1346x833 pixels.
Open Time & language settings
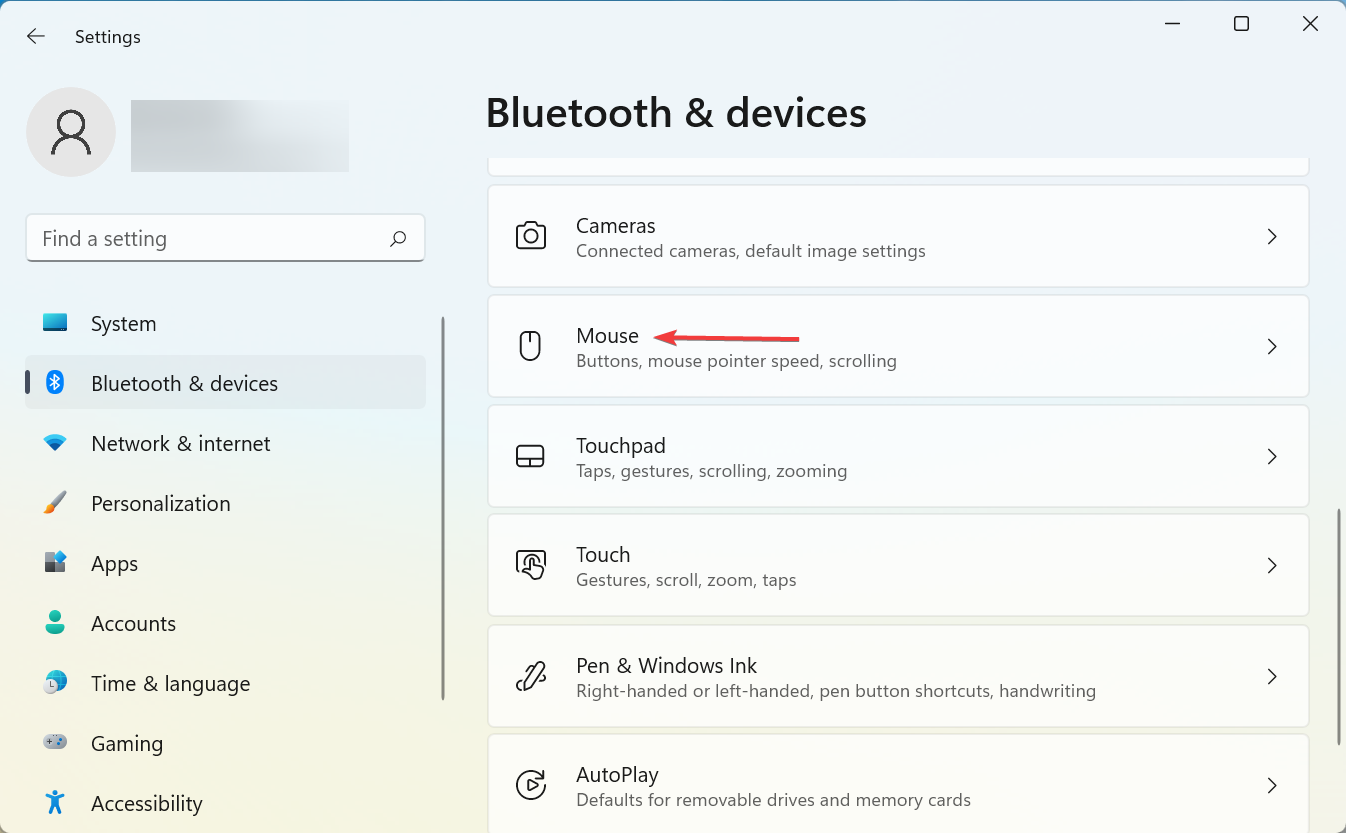pyautogui.click(x=225, y=682)
